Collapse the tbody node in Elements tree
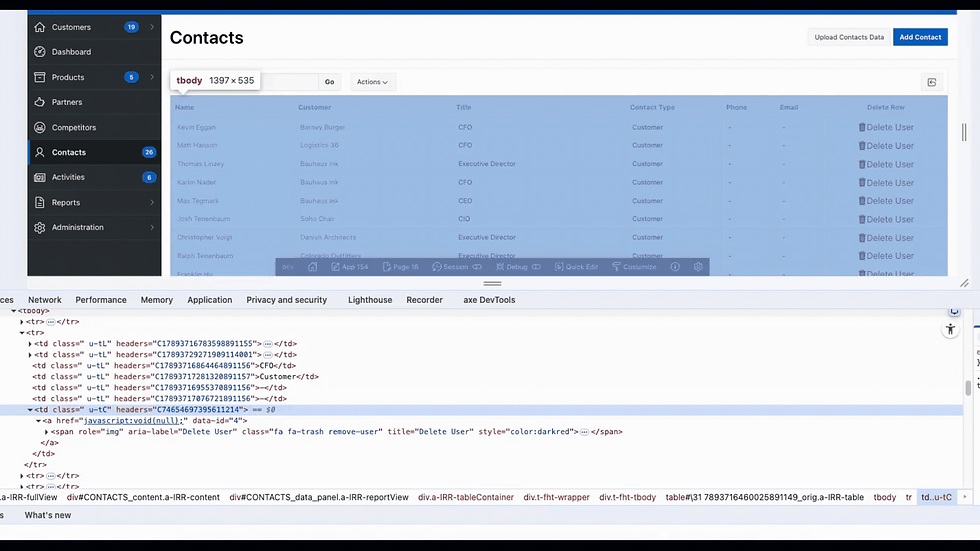980x551 pixels. coord(14,310)
